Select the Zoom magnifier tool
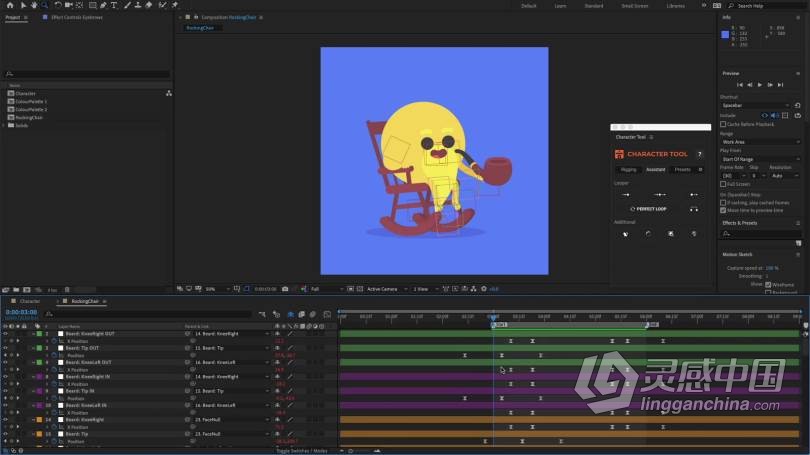 click(x=42, y=5)
